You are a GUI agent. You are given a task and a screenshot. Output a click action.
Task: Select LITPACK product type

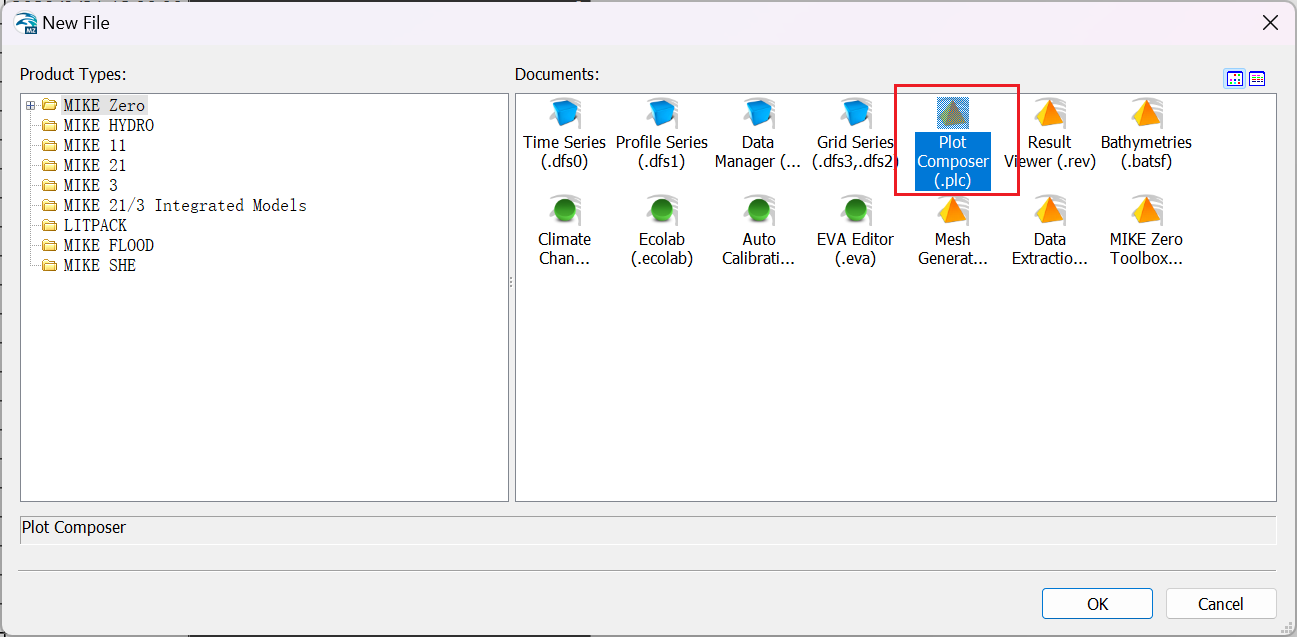pos(95,225)
